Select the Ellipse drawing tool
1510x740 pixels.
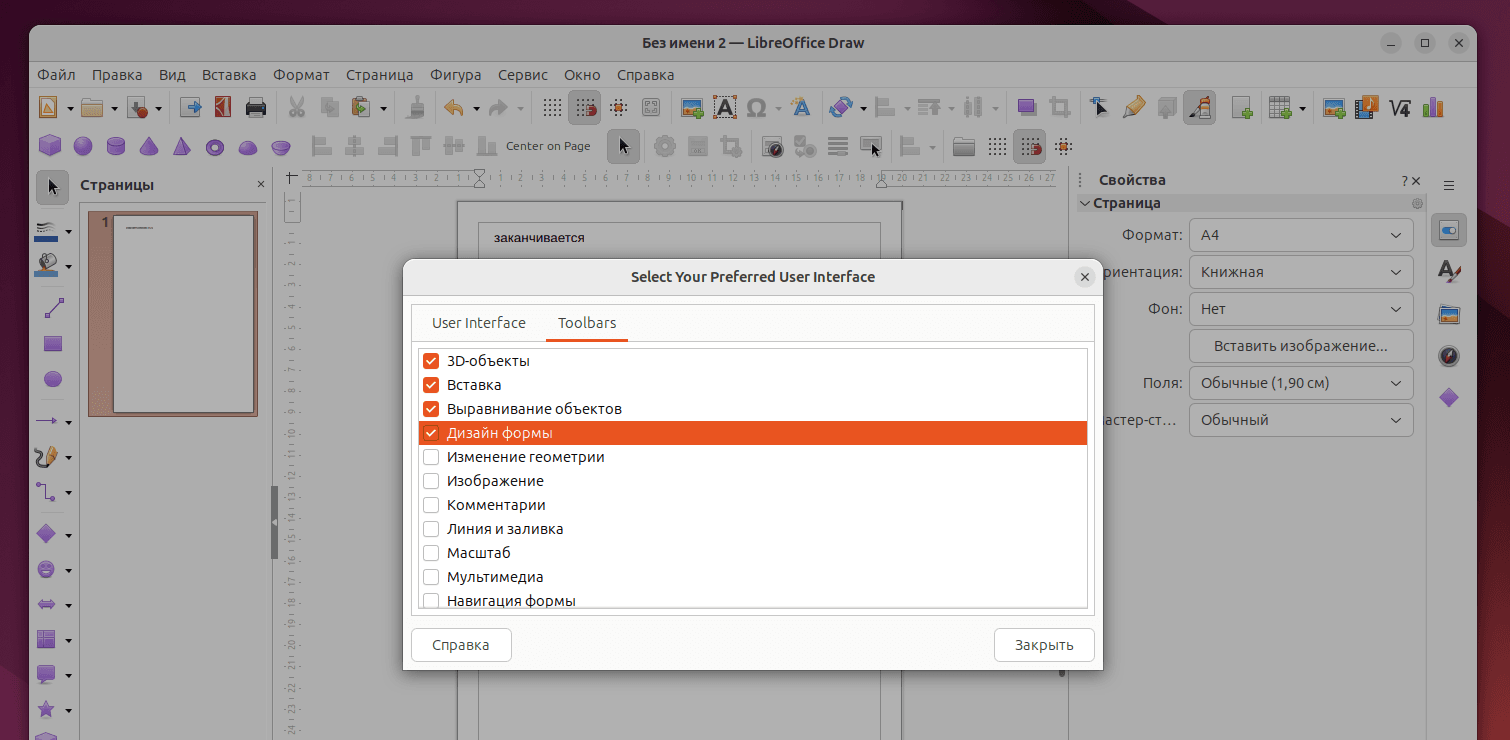tap(53, 379)
